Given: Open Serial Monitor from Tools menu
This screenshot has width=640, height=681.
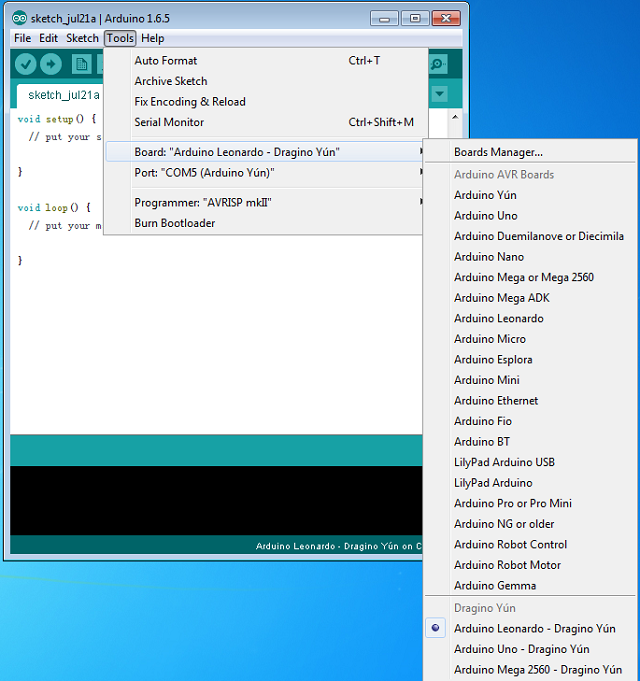Looking at the screenshot, I should [264, 122].
